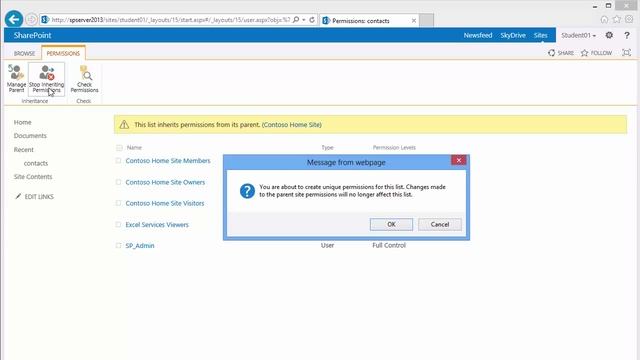Select the Permissions: contacts browser tab
640x360 pixels.
[360, 20]
